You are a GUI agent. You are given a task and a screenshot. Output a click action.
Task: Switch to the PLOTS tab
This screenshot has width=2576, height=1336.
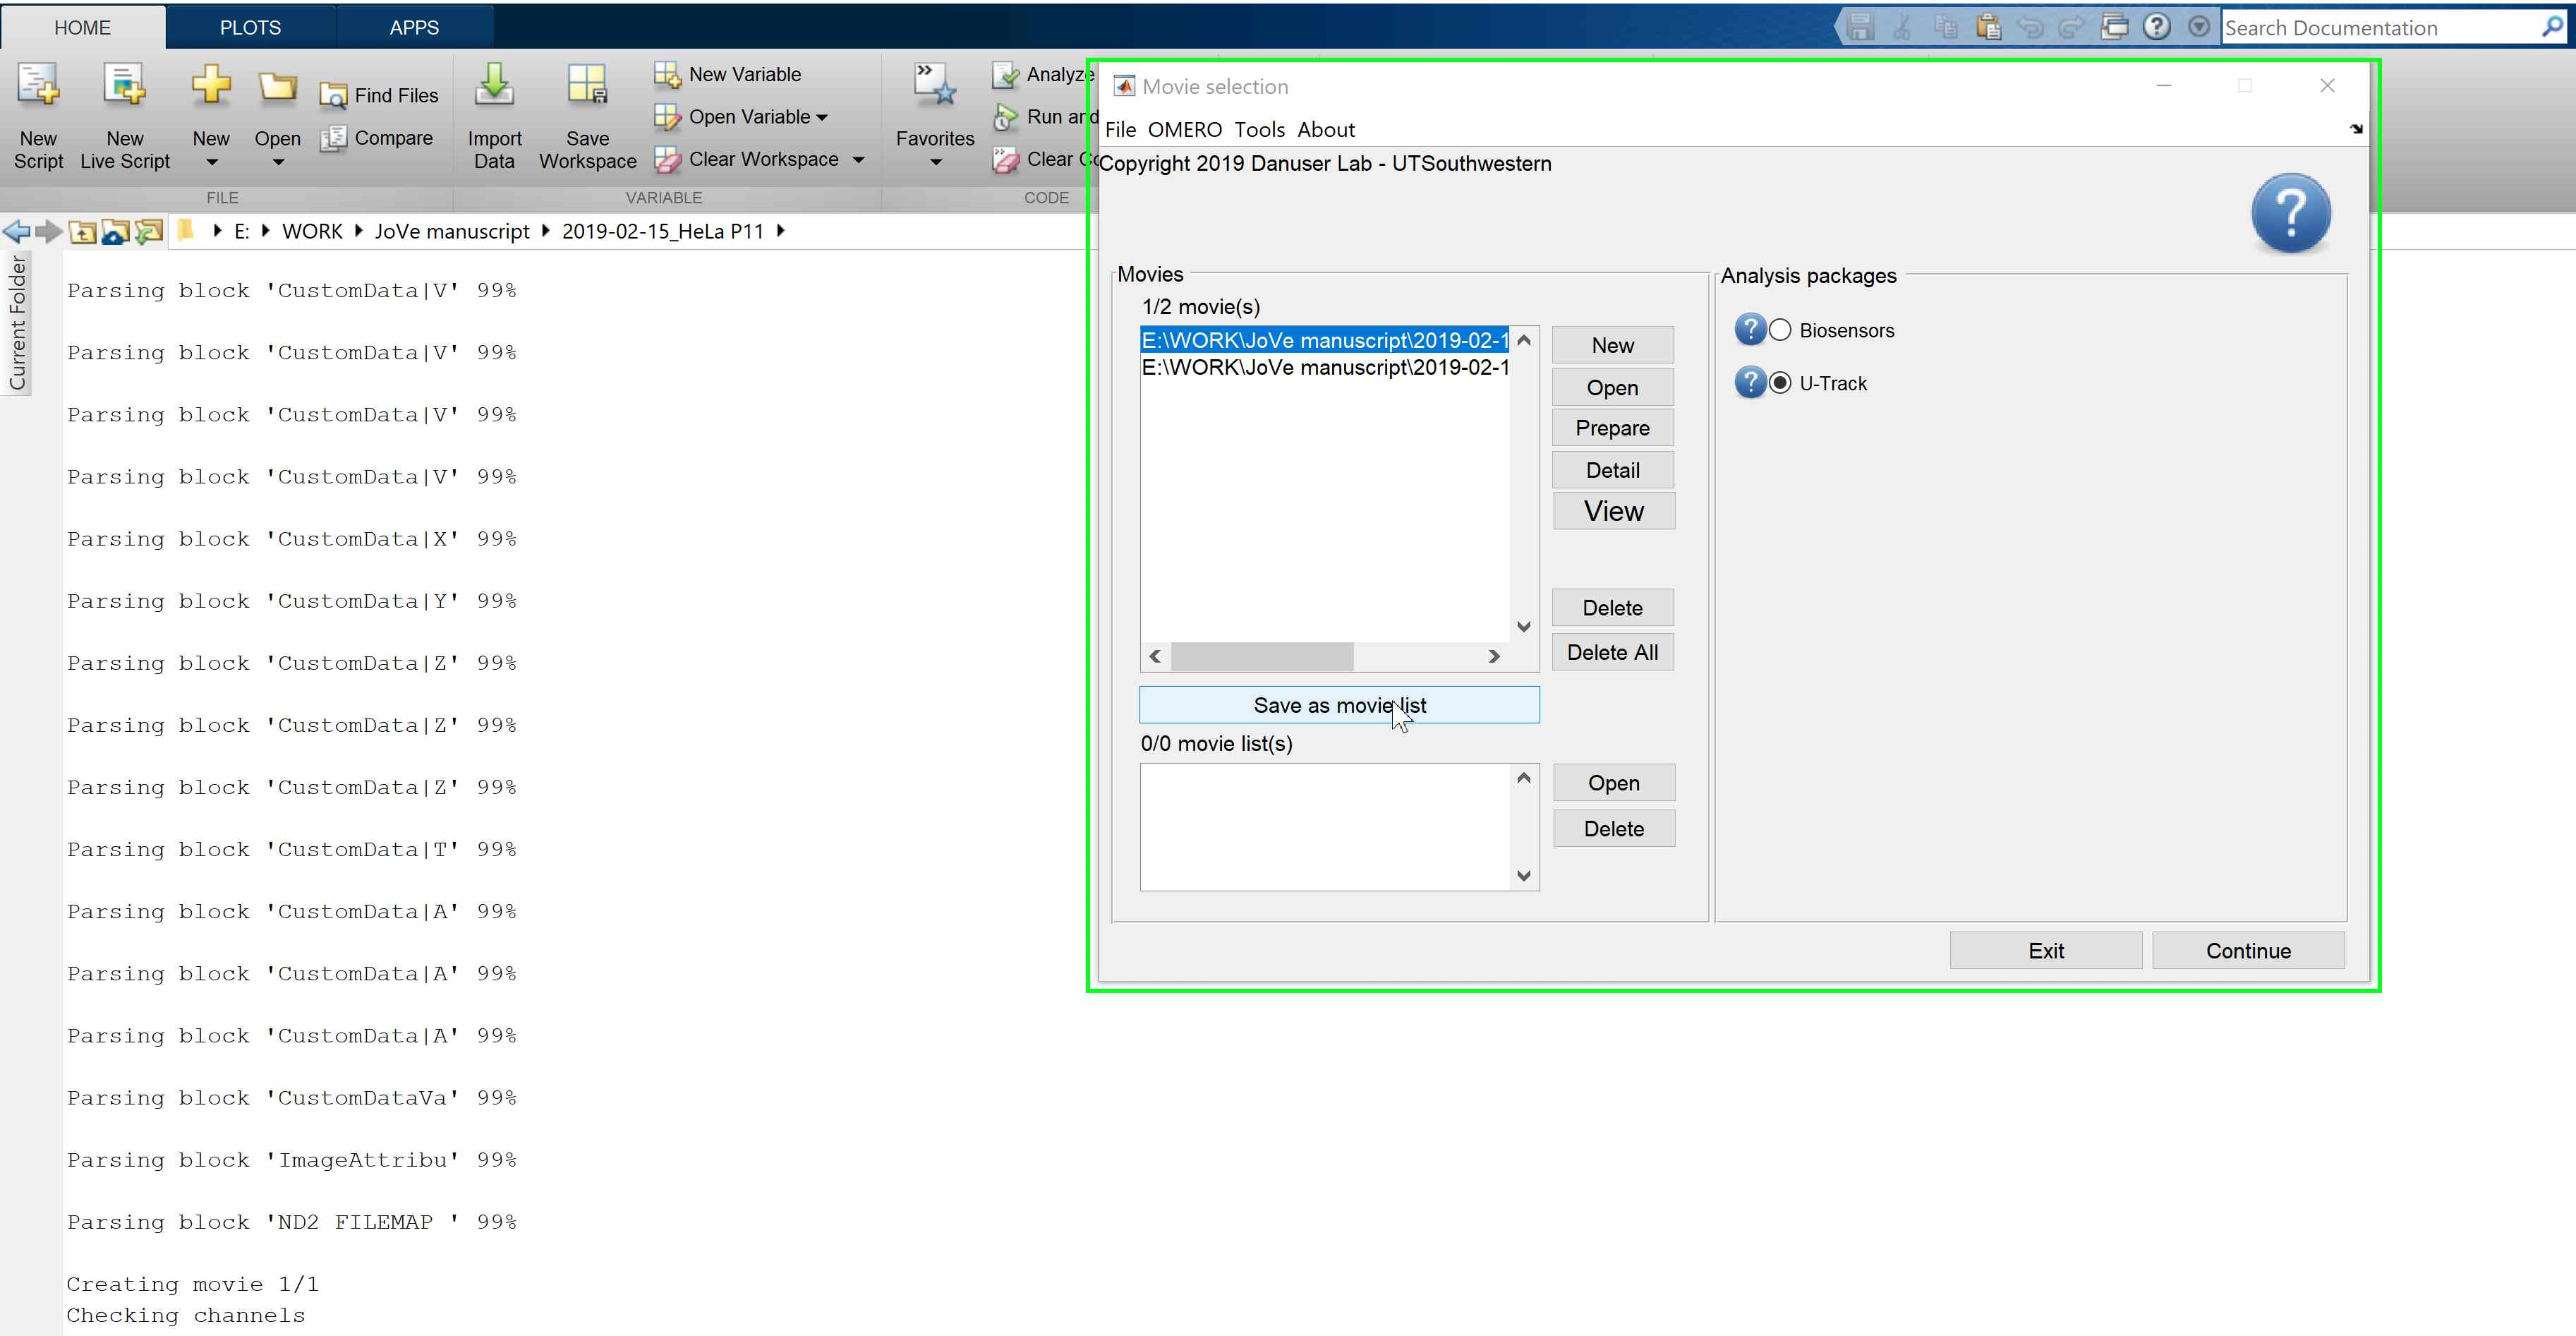point(250,27)
